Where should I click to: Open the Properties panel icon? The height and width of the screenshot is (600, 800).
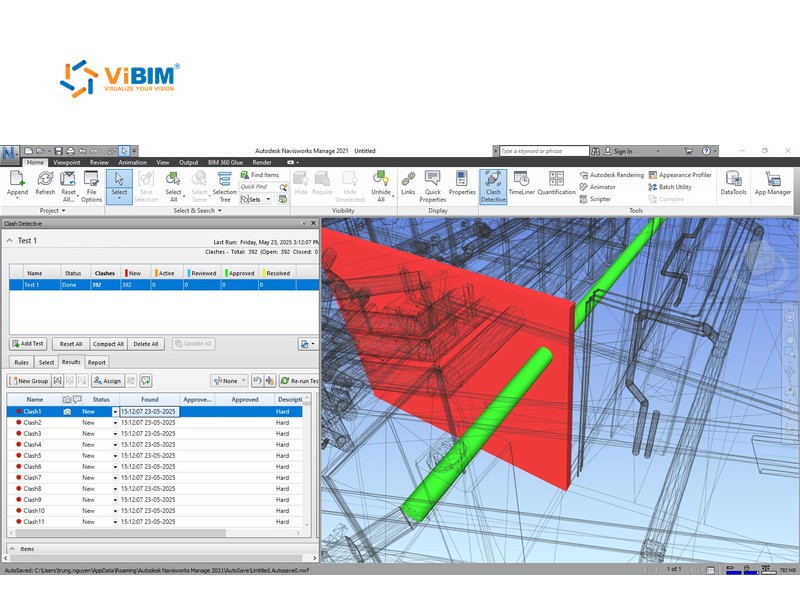click(462, 184)
